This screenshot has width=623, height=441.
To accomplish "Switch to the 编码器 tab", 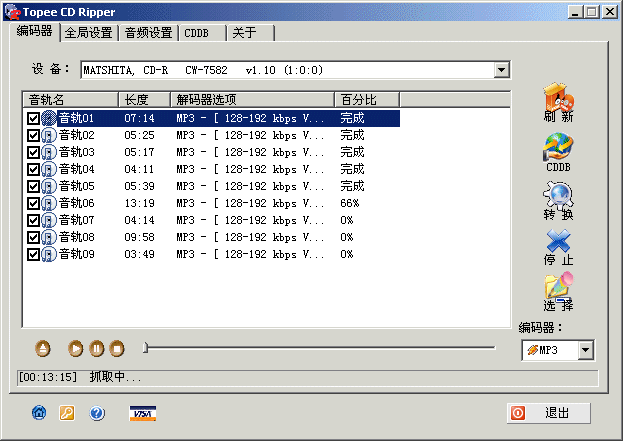I will (x=35, y=31).
